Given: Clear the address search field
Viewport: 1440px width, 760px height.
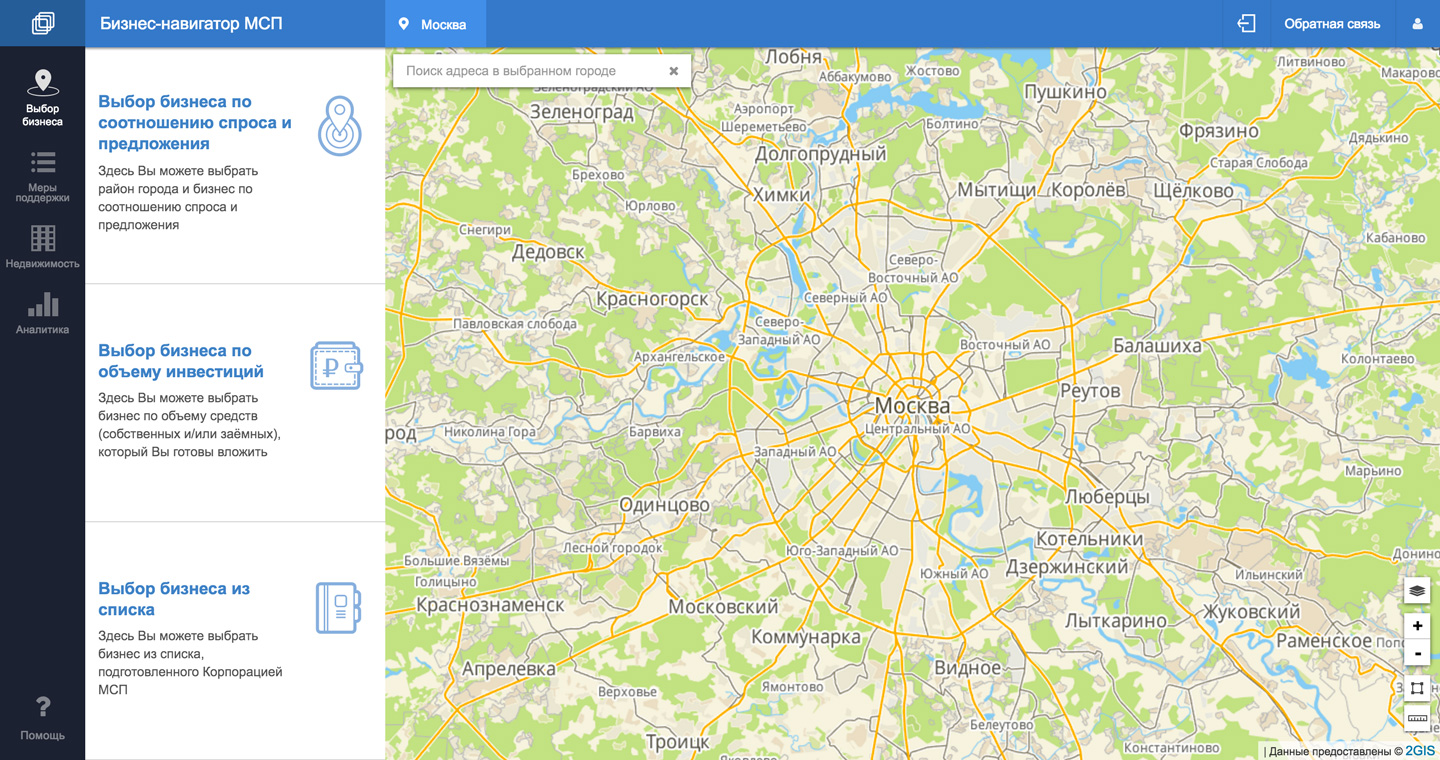Looking at the screenshot, I should pos(673,71).
